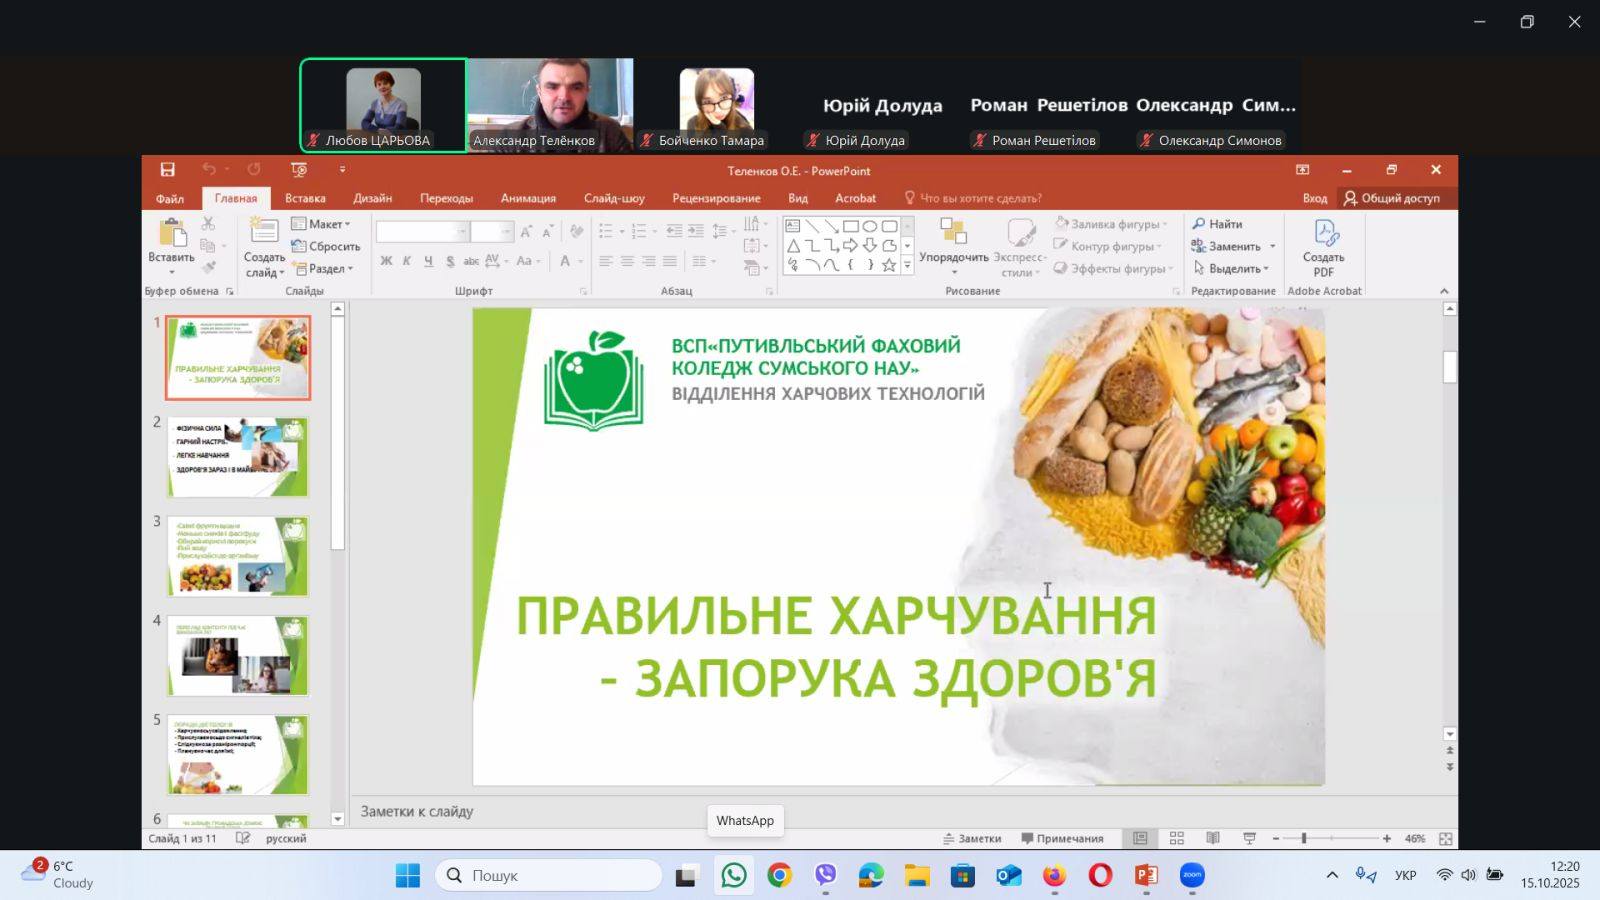Switch to the Animation (Анимация) tab
Viewport: 1600px width, 900px height.
point(528,198)
